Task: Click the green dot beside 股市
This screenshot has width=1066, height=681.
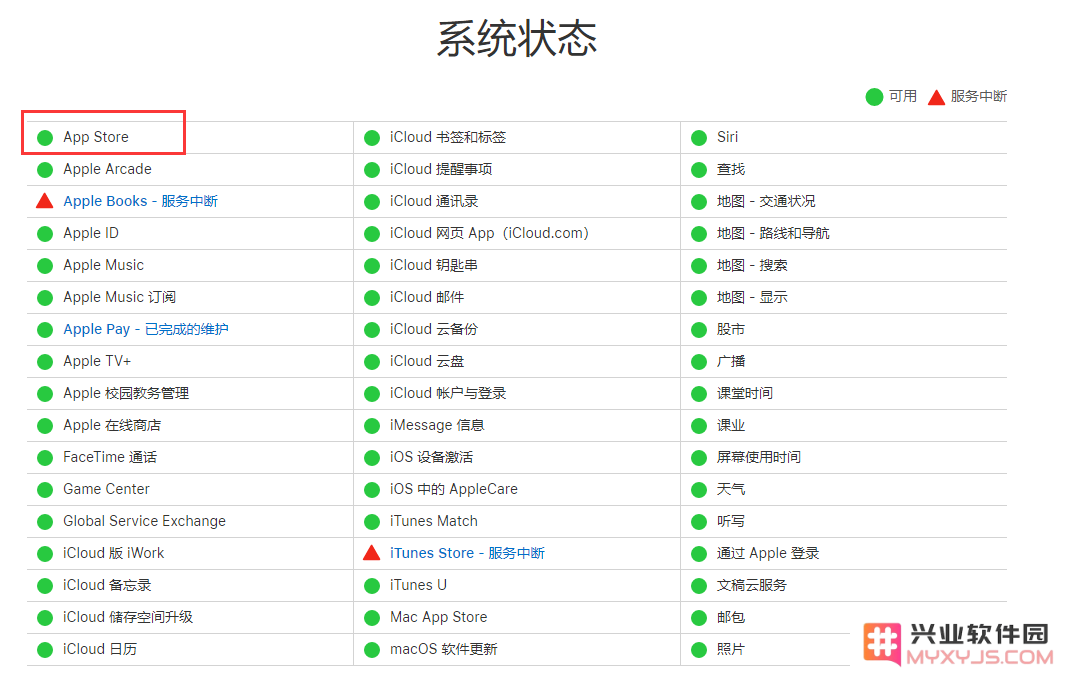Action: [699, 330]
